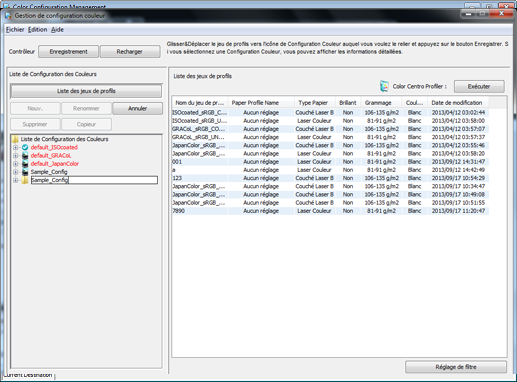Open the Aide menu
The image size is (517, 382).
(57, 30)
